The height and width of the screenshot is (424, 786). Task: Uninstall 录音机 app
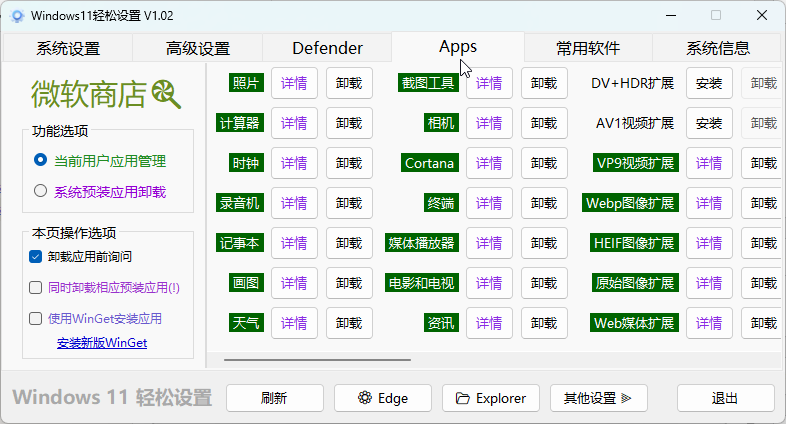349,203
